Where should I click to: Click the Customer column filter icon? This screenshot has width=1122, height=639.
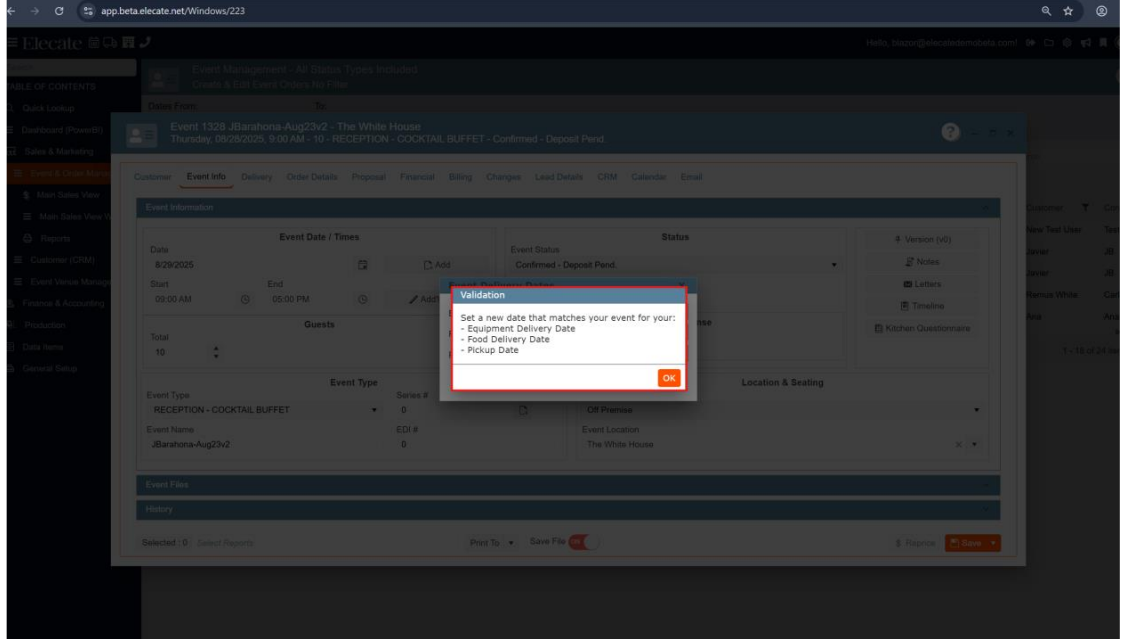point(1085,208)
